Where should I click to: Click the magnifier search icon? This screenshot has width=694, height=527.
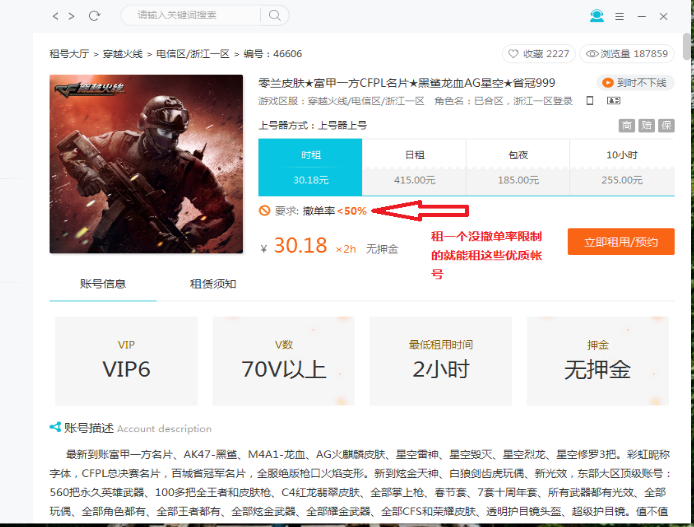(x=274, y=15)
